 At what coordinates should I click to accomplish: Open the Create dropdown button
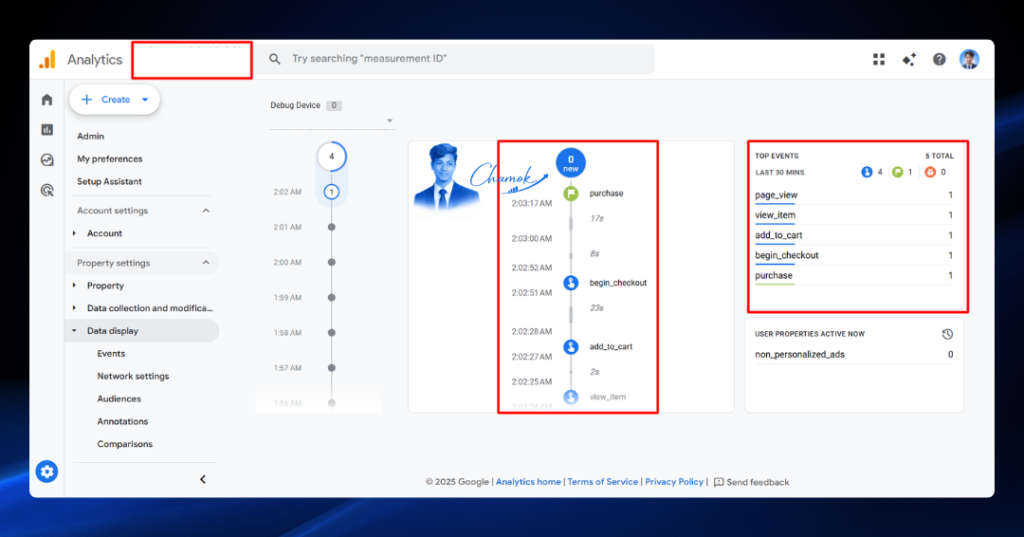114,100
